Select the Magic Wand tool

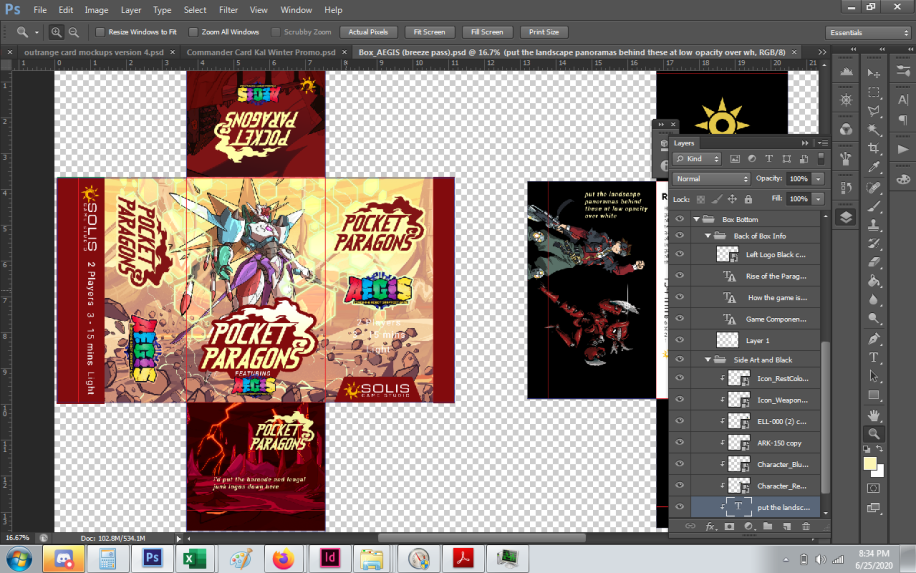873,130
